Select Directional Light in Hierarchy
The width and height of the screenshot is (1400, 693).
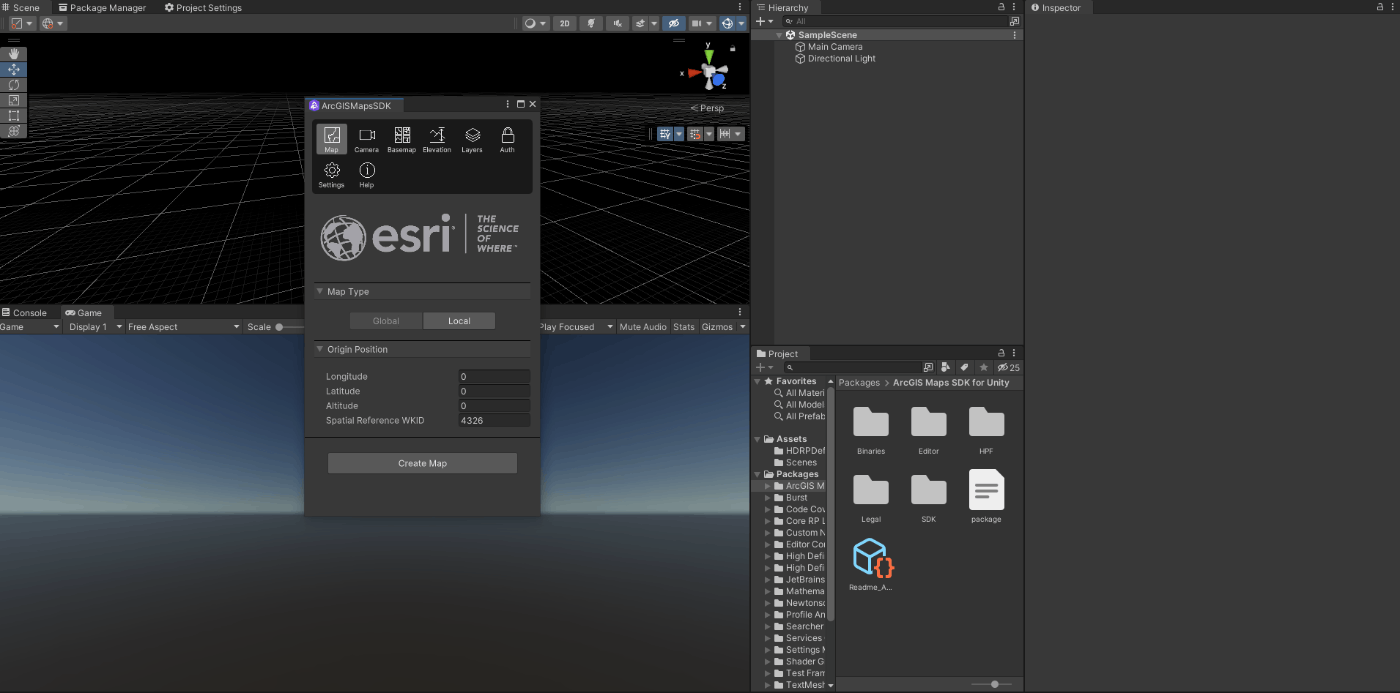[834, 59]
